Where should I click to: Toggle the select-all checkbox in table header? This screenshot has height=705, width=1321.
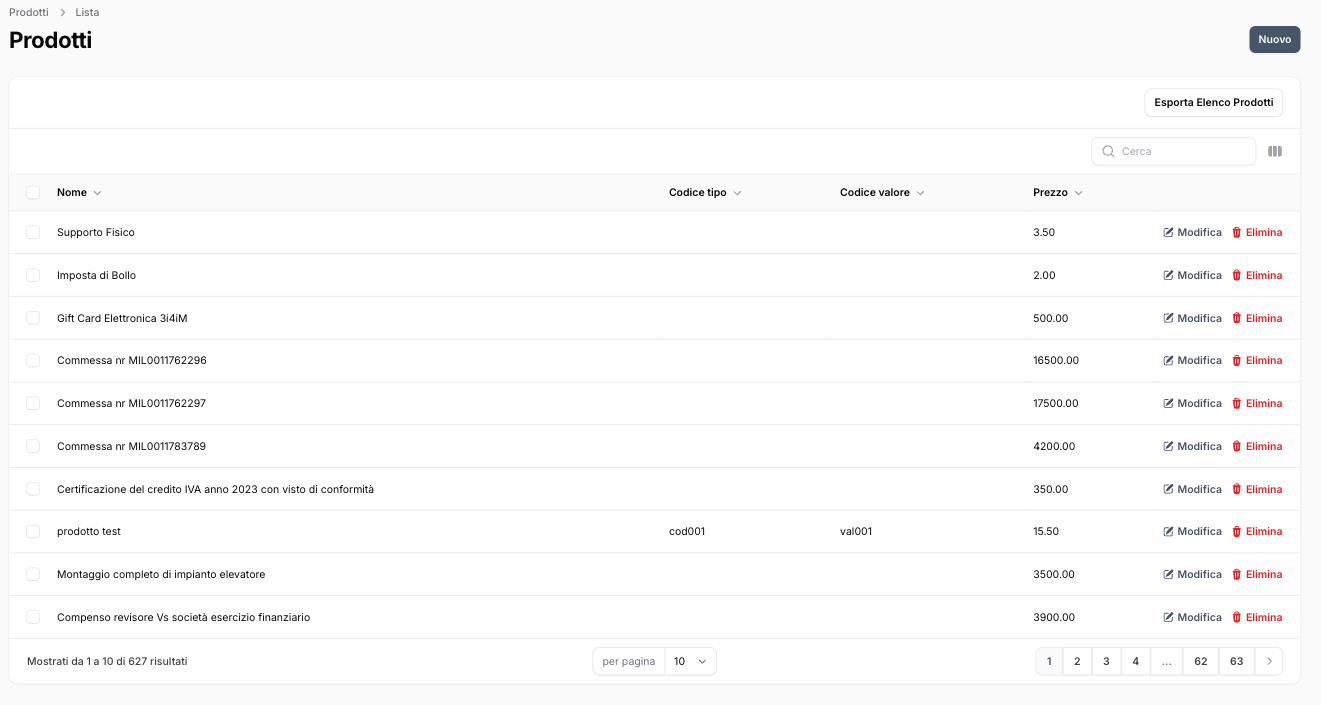point(33,193)
